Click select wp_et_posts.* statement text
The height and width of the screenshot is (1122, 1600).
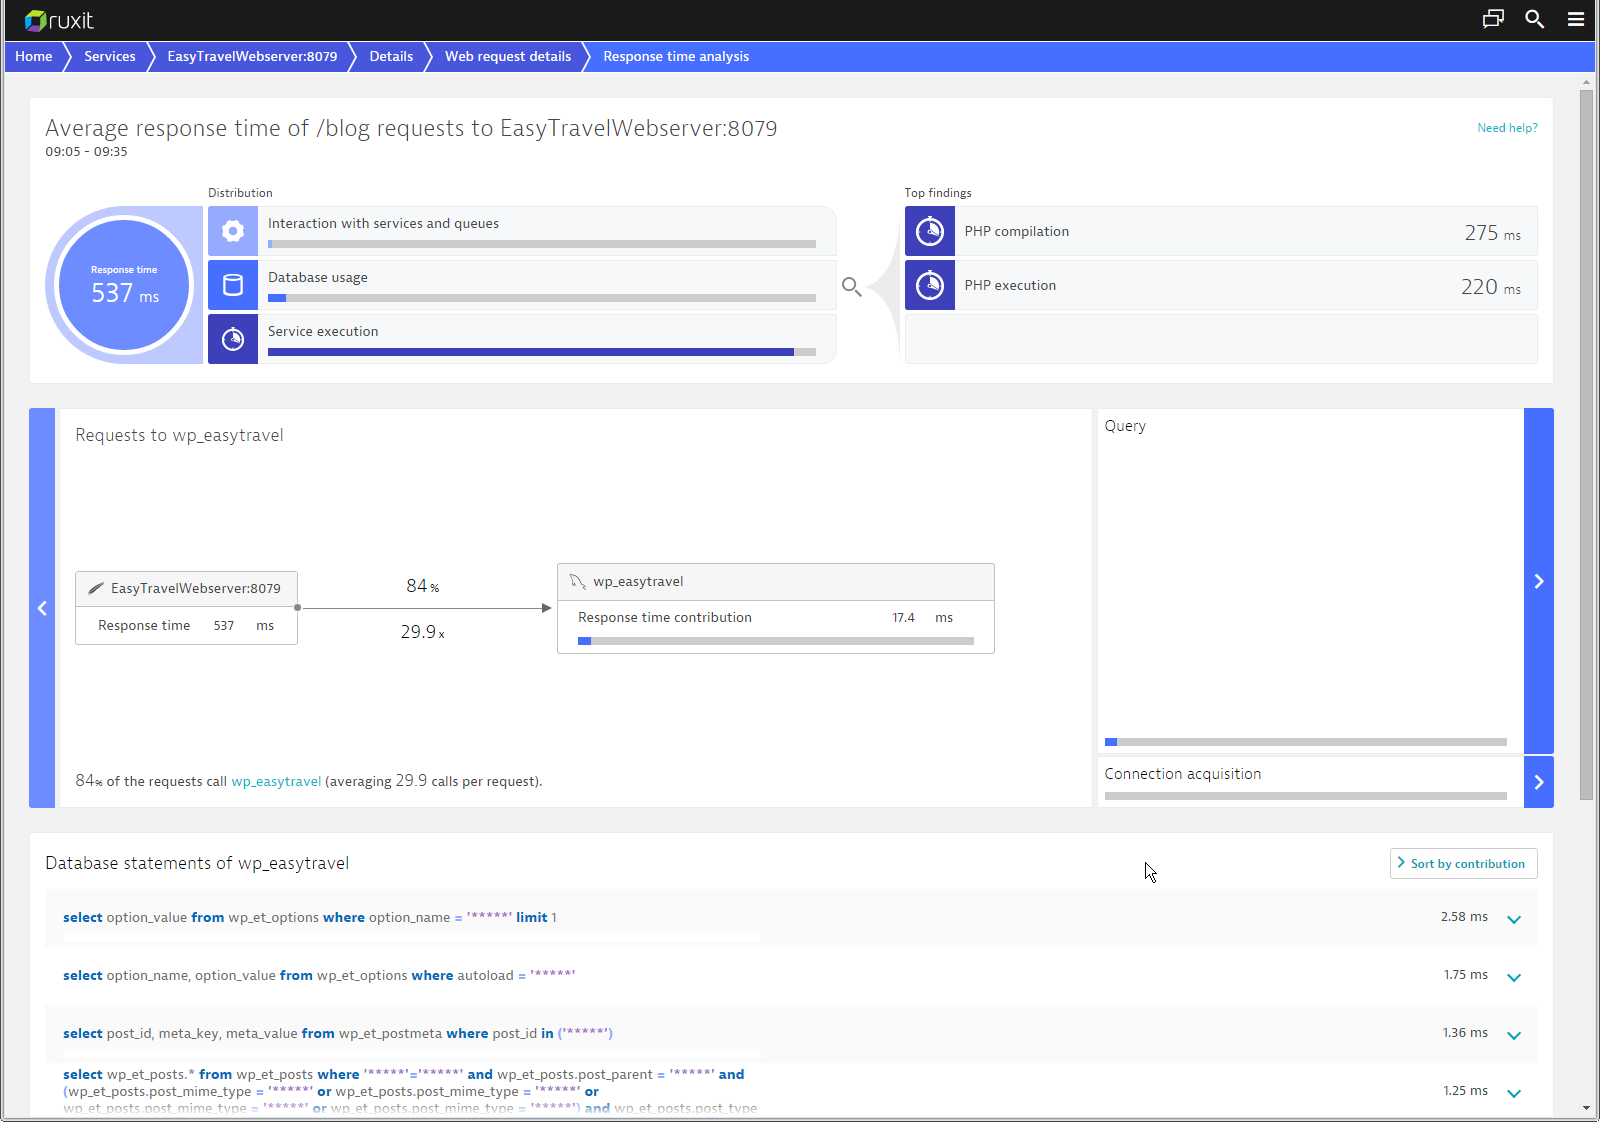point(410,1091)
